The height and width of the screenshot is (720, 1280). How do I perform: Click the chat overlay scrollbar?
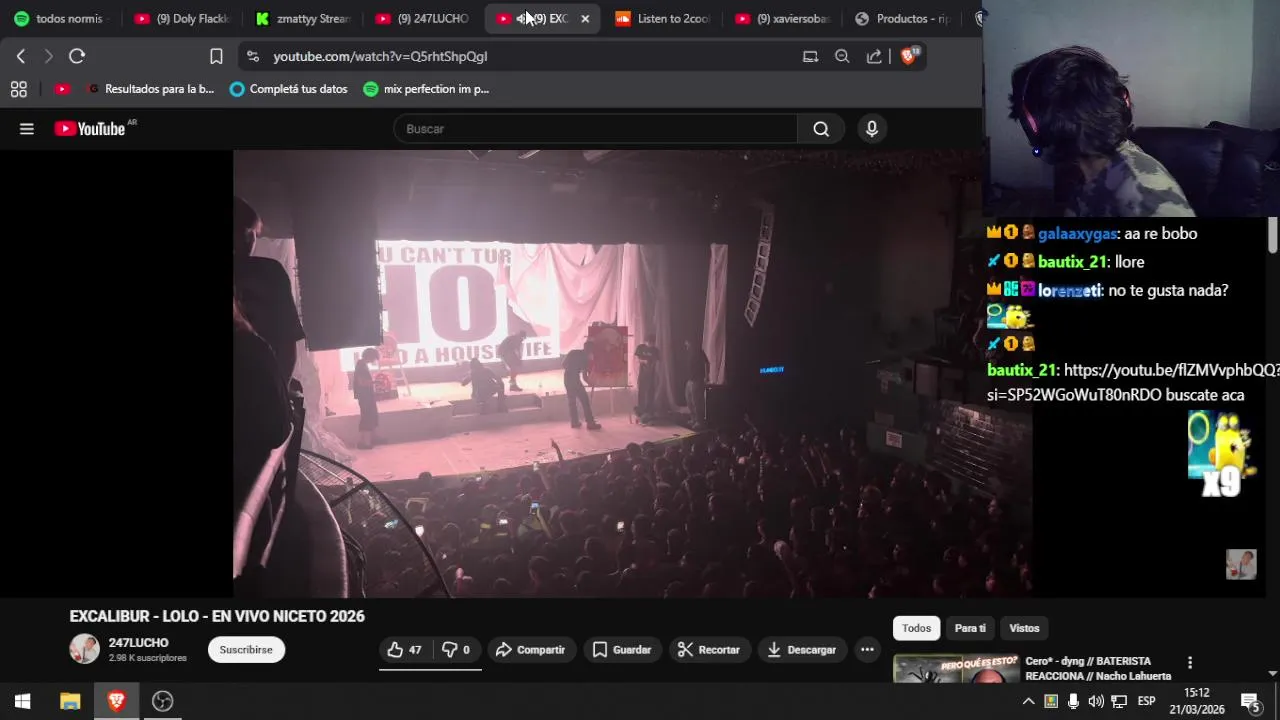(1273, 235)
